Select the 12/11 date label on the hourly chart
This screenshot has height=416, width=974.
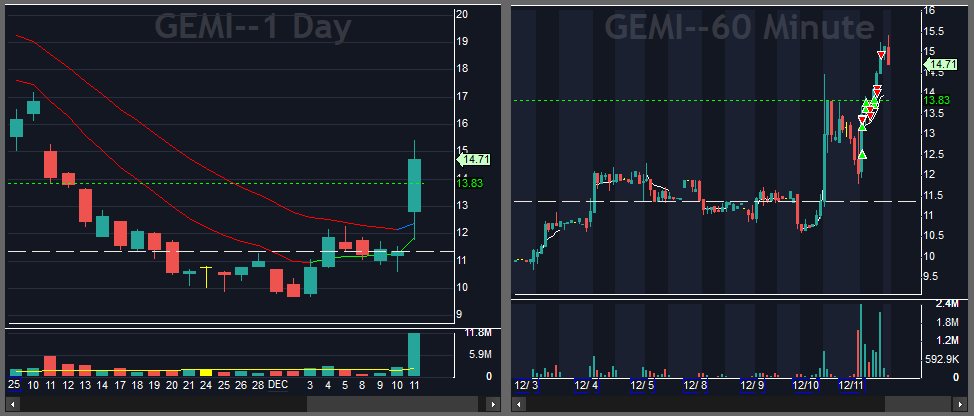[851, 385]
